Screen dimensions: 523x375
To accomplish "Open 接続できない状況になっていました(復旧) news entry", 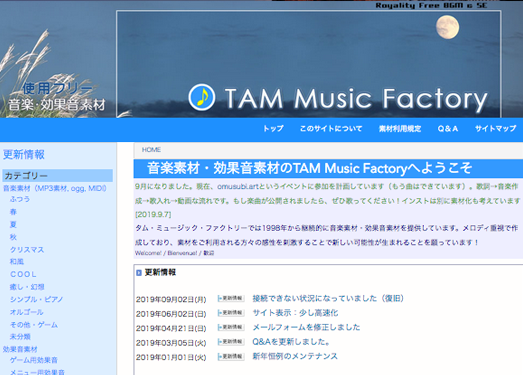I will coord(328,298).
